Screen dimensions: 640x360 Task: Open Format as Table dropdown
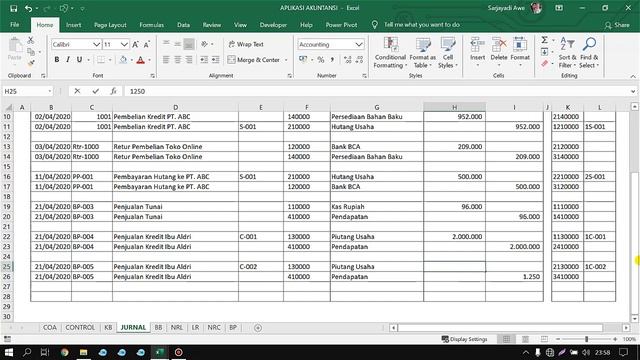[422, 53]
